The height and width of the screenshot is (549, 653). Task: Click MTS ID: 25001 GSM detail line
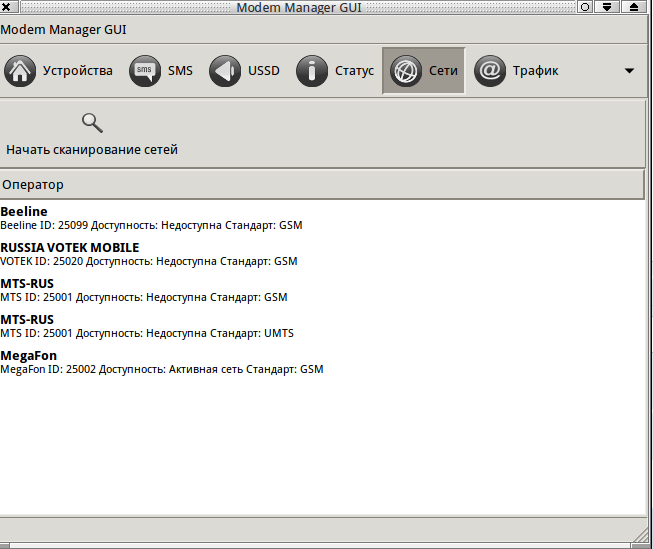coord(144,297)
